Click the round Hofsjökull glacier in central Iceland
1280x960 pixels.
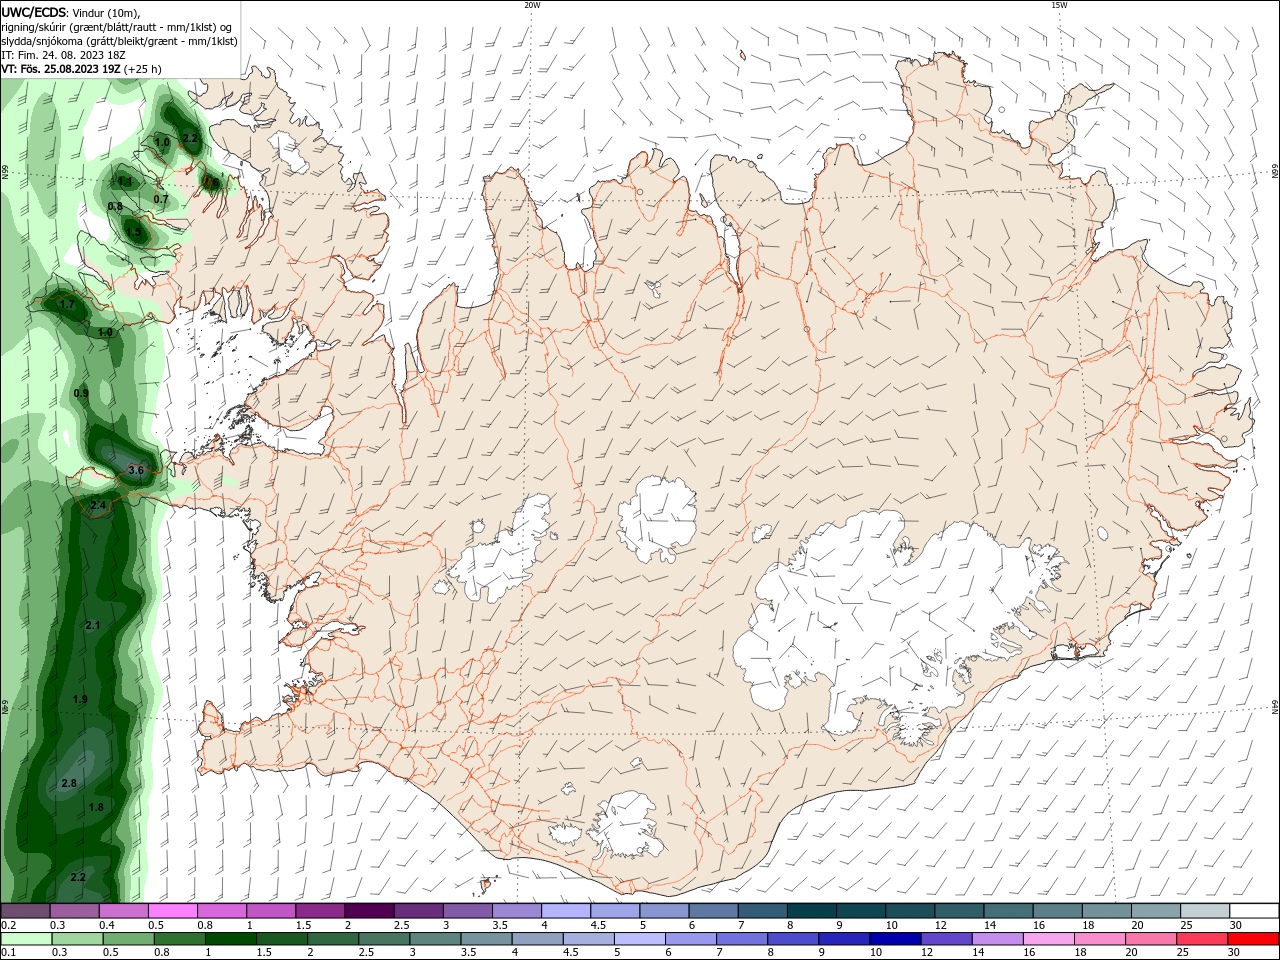[657, 518]
